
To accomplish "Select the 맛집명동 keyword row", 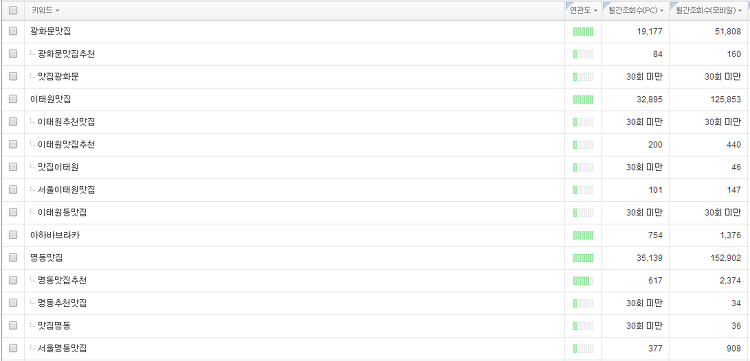I will pos(375,326).
